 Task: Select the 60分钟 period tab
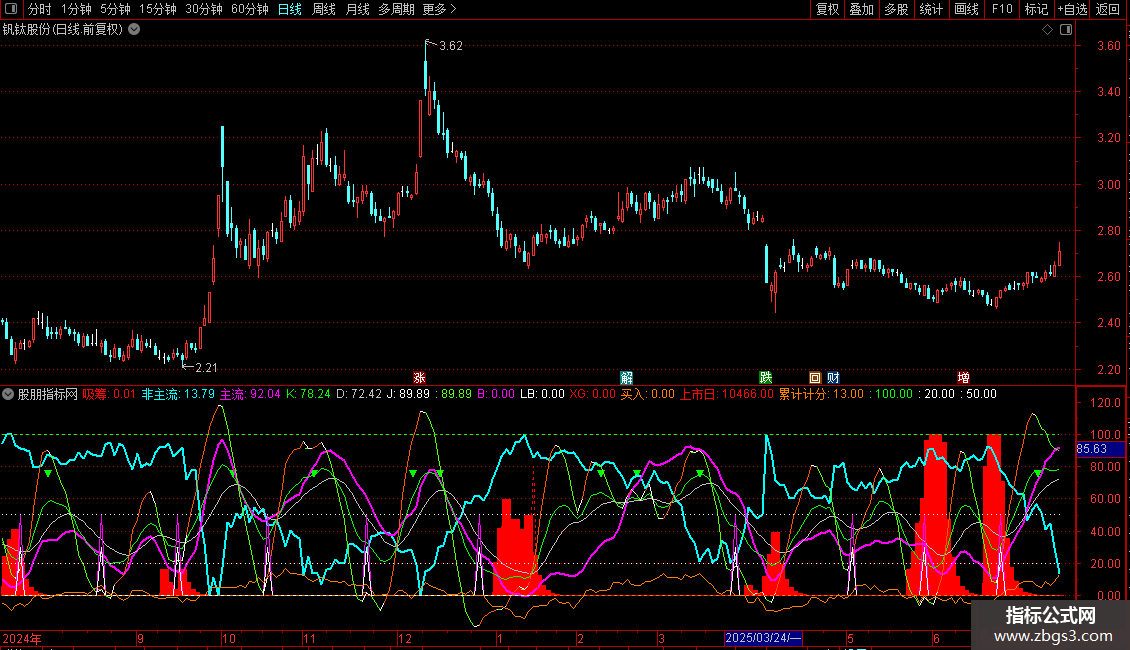250,9
